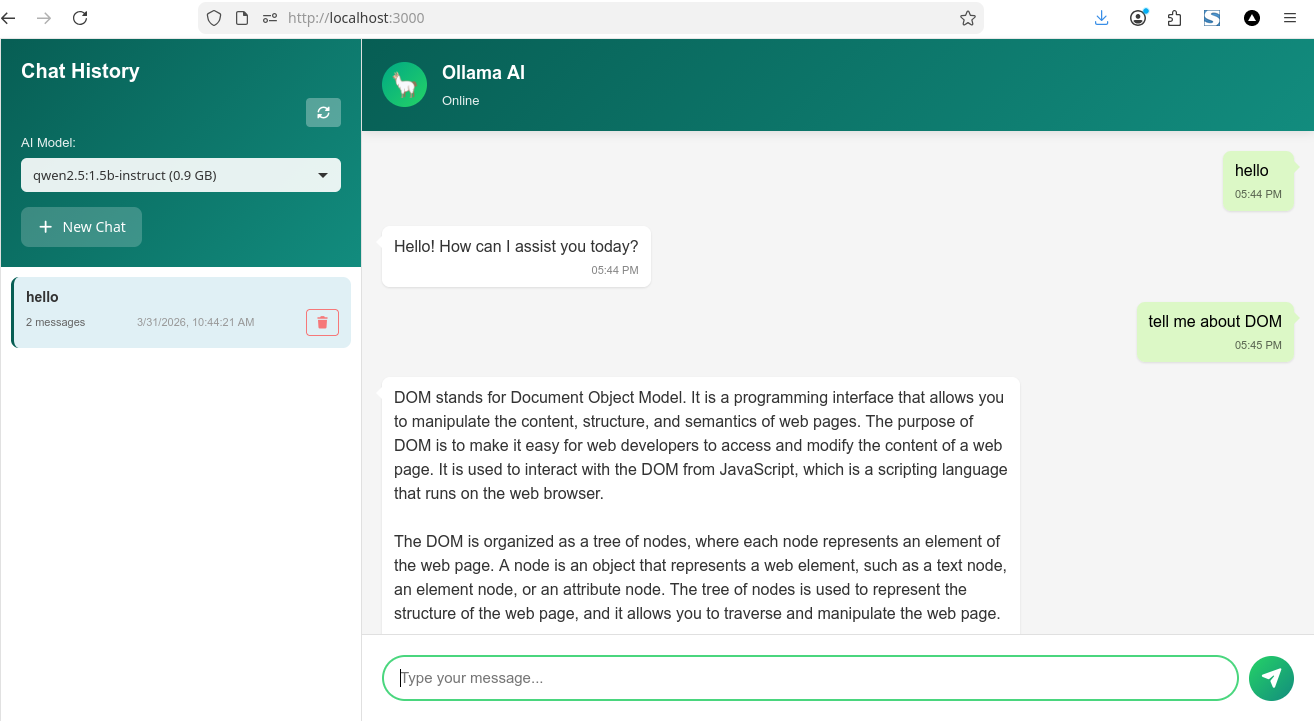Open the browser account profile icon
This screenshot has height=721, width=1314.
pos(1137,17)
